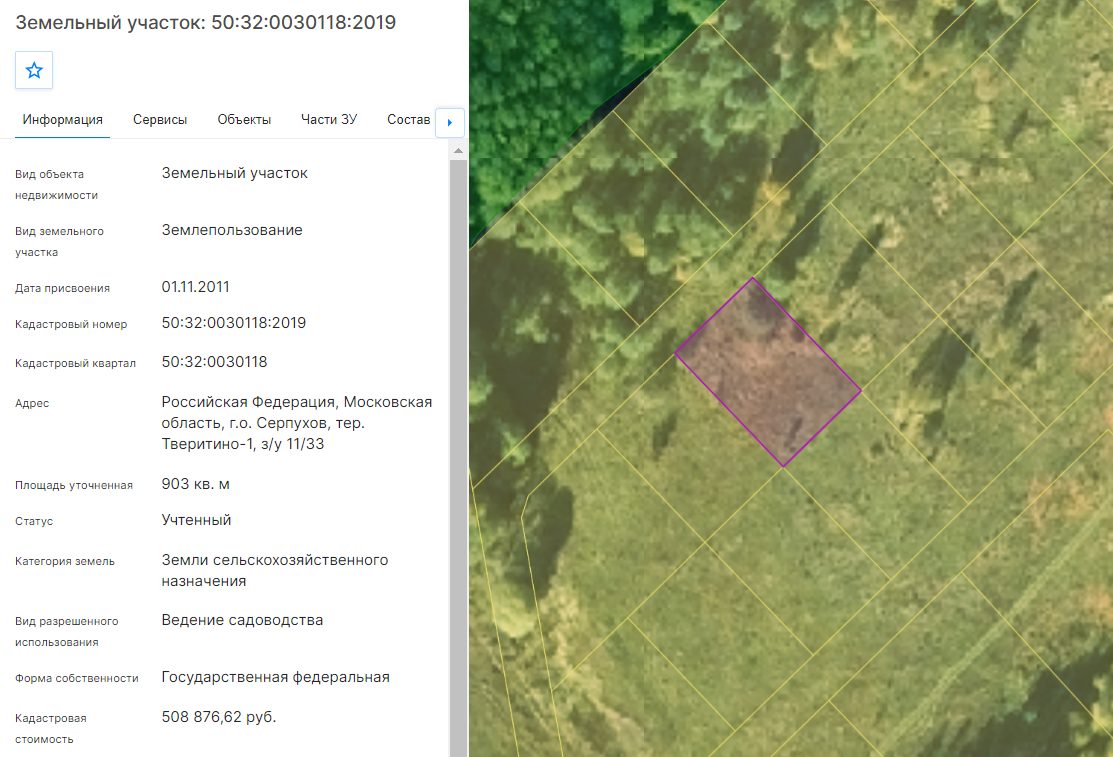Click permitted use value Ведение садоводства
Image resolution: width=1113 pixels, height=757 pixels.
click(x=242, y=620)
